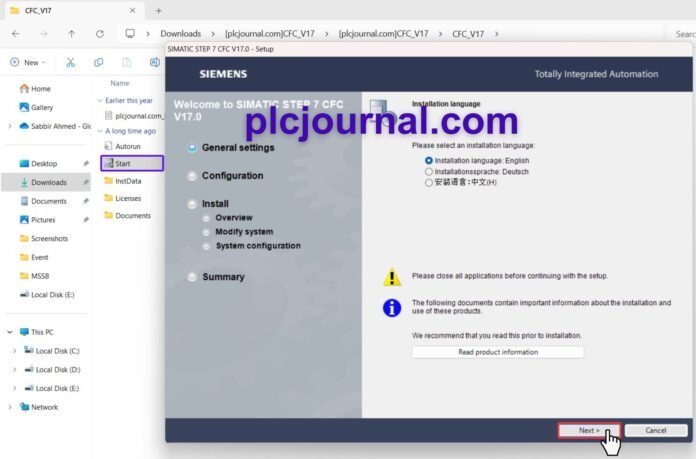Choose the Chinese installation language option
The width and height of the screenshot is (696, 459).
click(x=430, y=183)
